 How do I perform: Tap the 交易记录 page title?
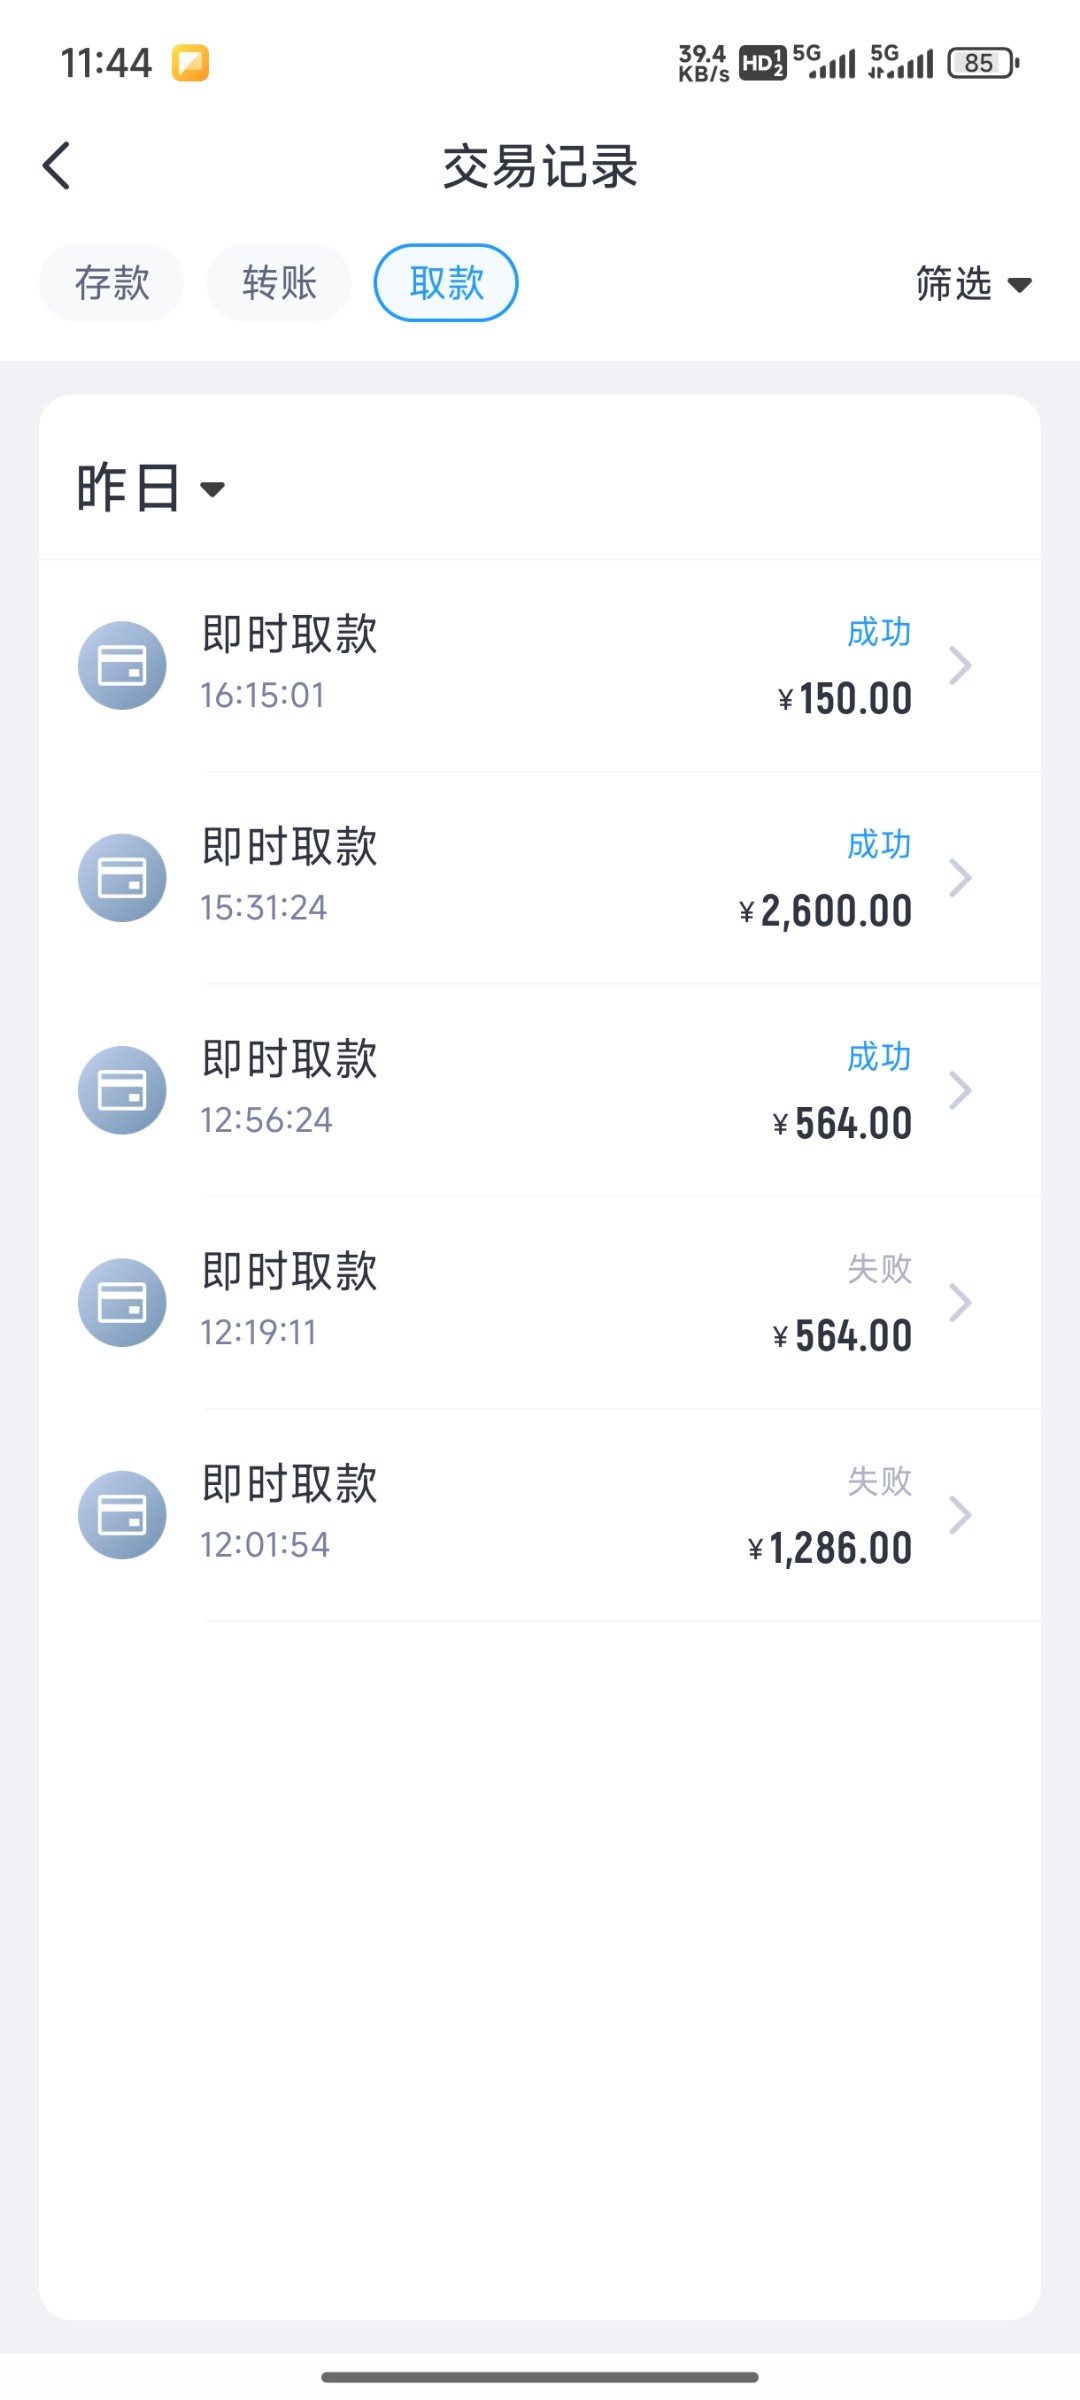coord(540,166)
